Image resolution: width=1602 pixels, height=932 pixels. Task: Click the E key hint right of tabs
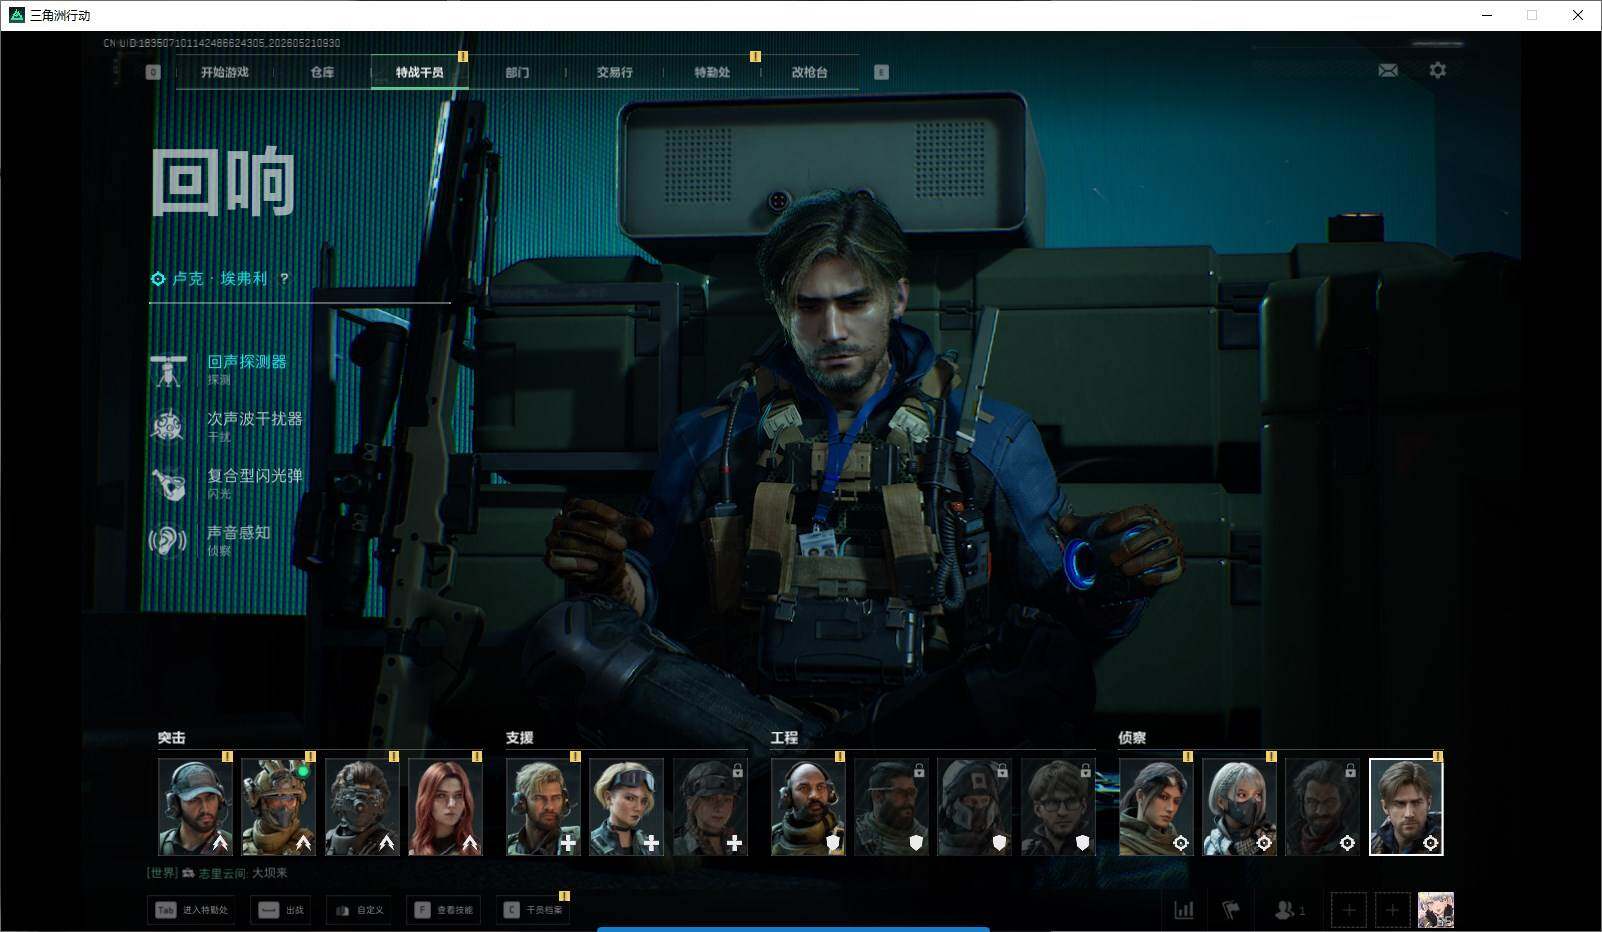881,72
